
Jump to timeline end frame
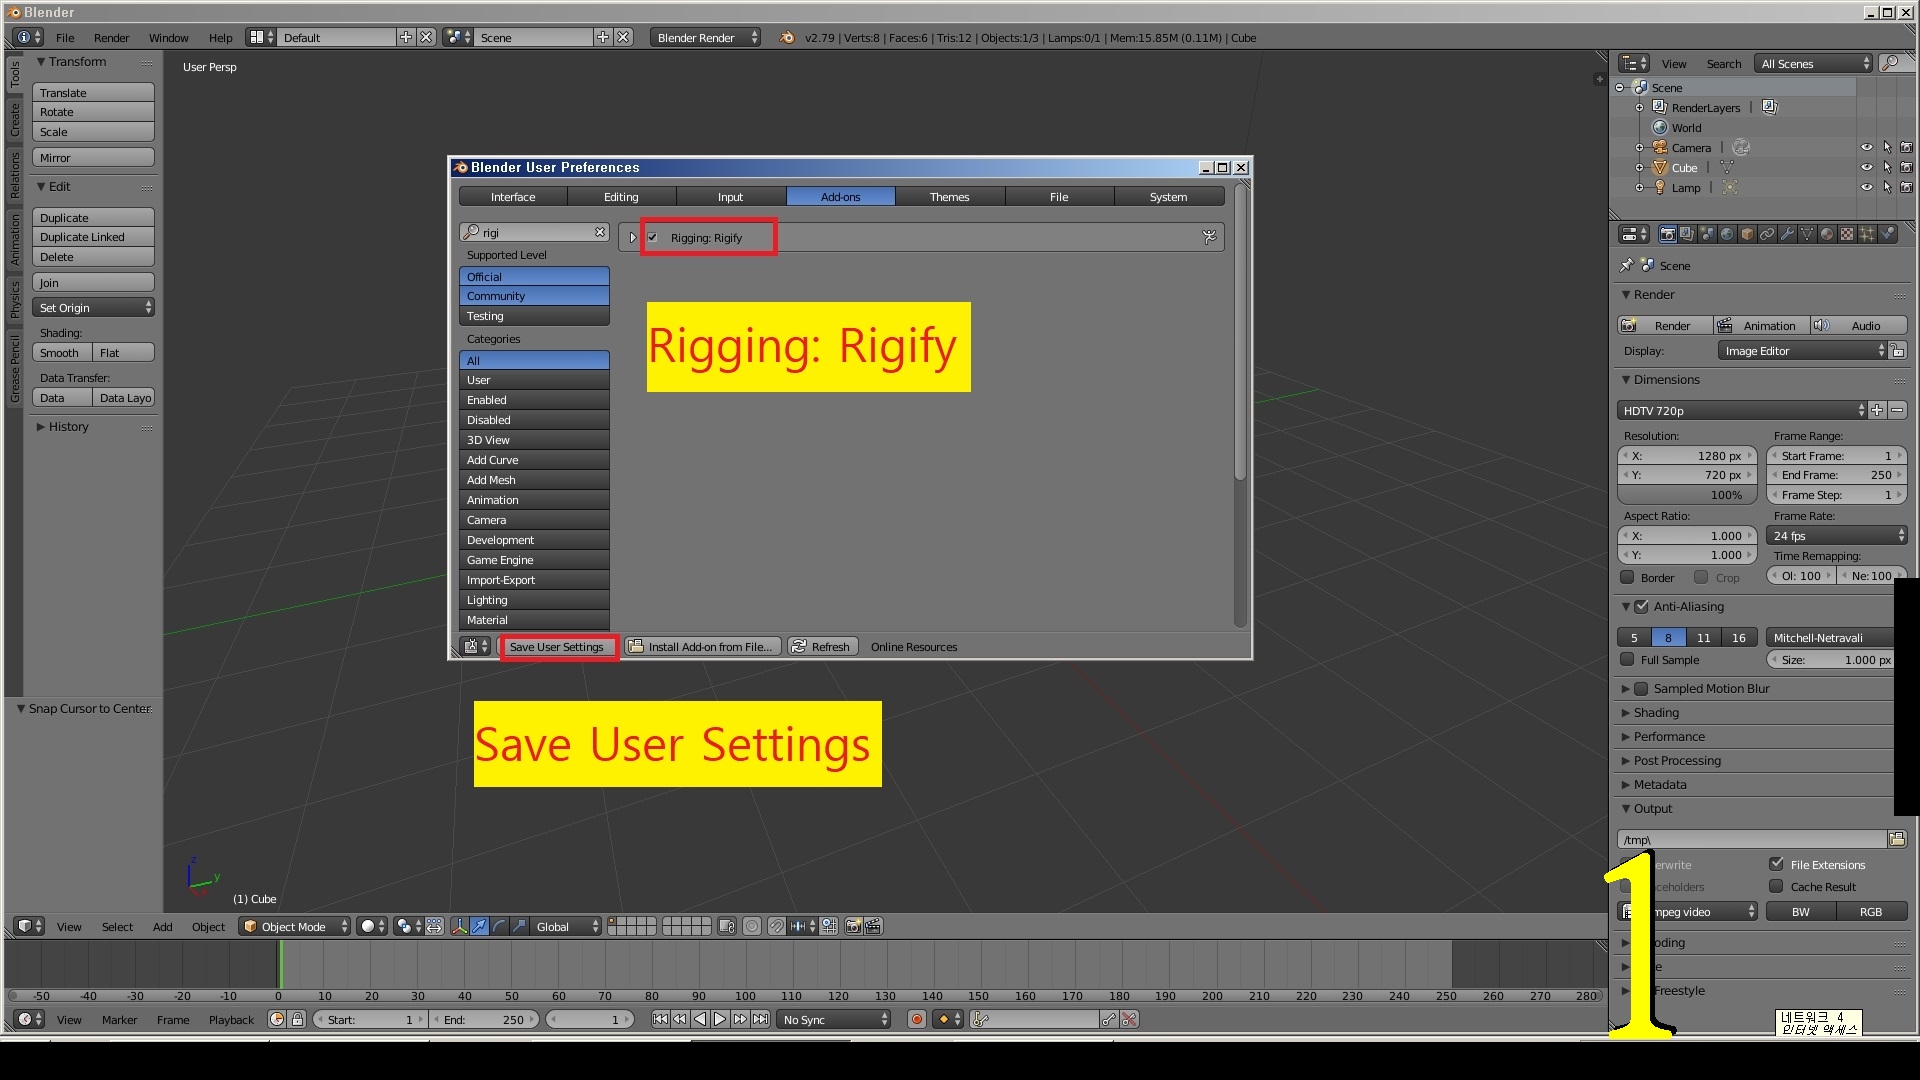(x=760, y=1019)
